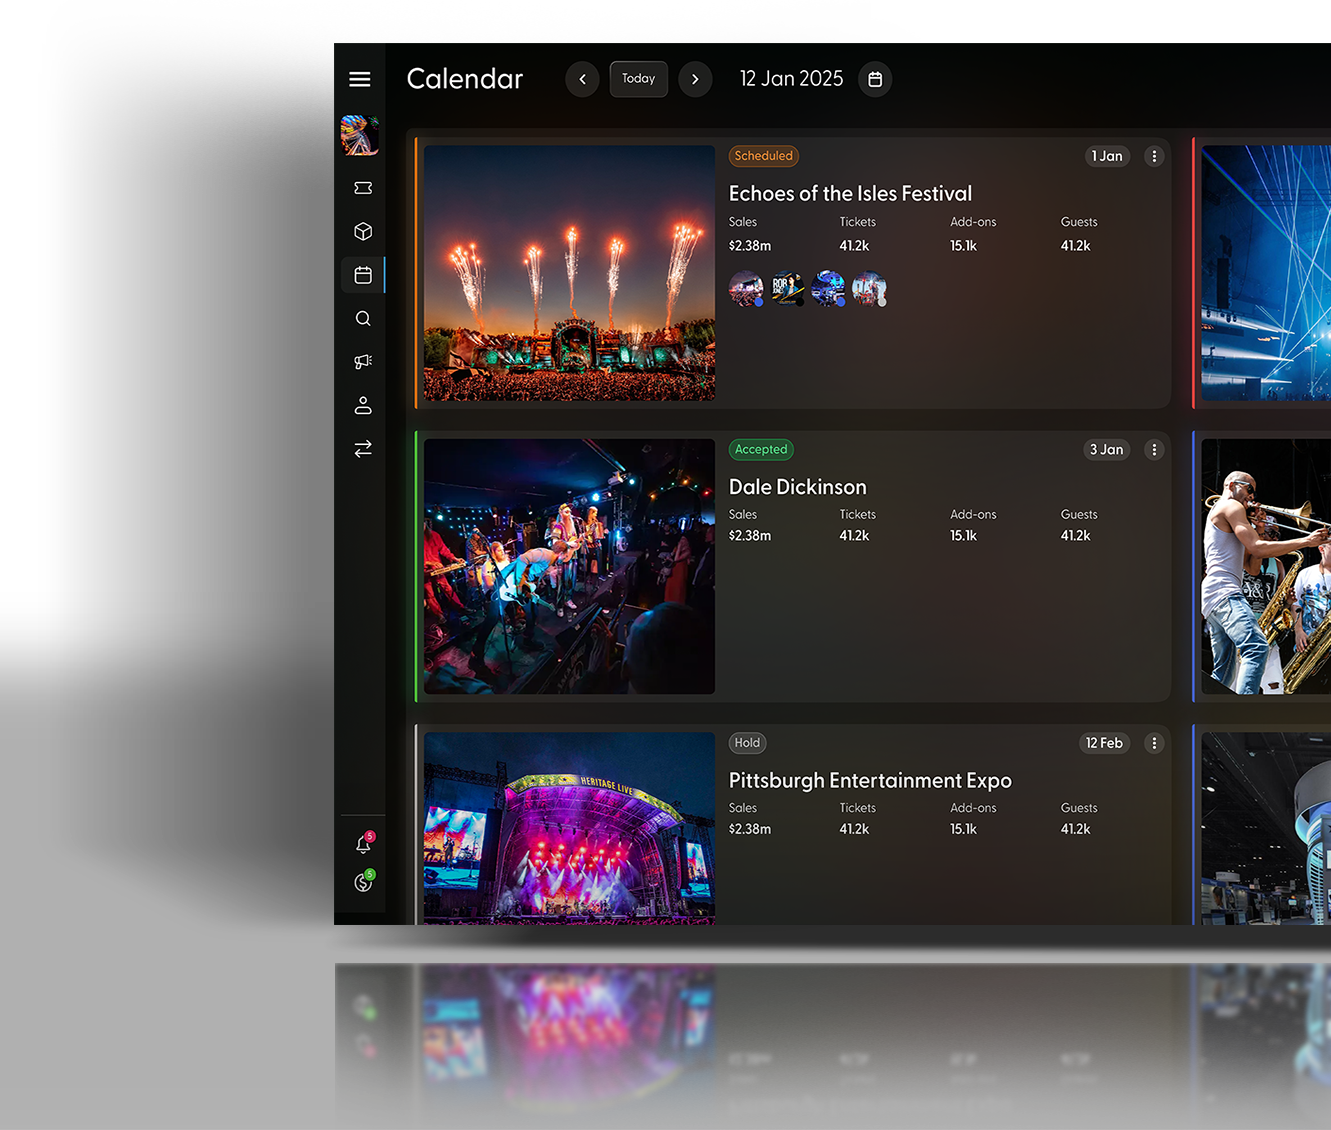Image resolution: width=1331 pixels, height=1130 pixels.
Task: Open options menu for Echoes of the Isles Festival
Action: 1154,156
